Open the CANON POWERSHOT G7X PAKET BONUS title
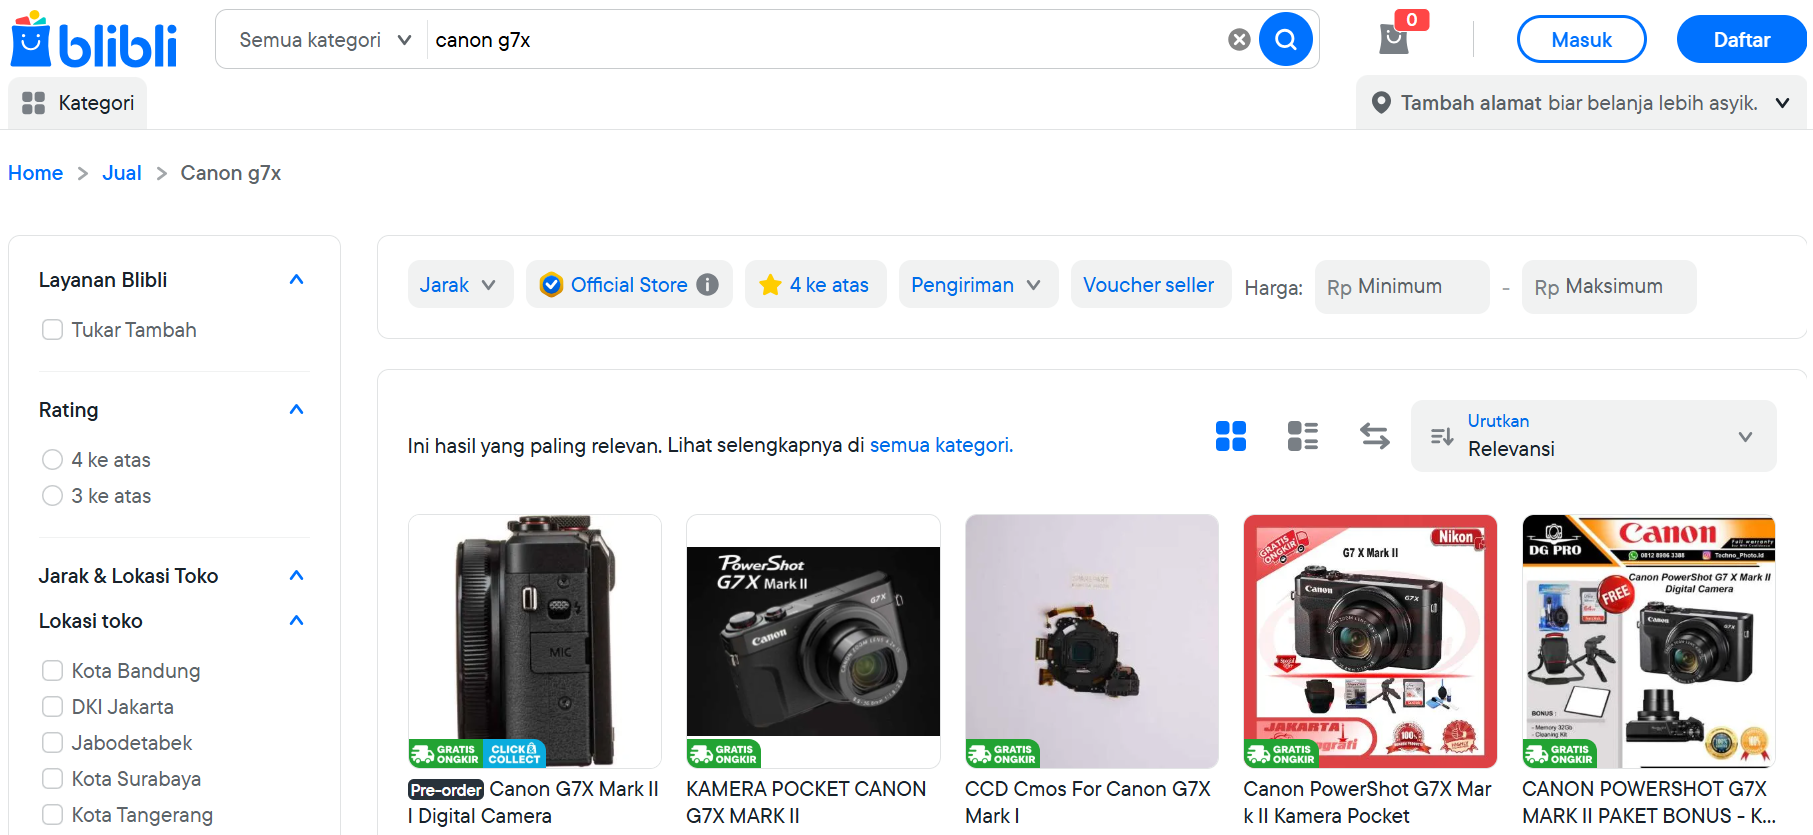The height and width of the screenshot is (835, 1813). click(1649, 803)
